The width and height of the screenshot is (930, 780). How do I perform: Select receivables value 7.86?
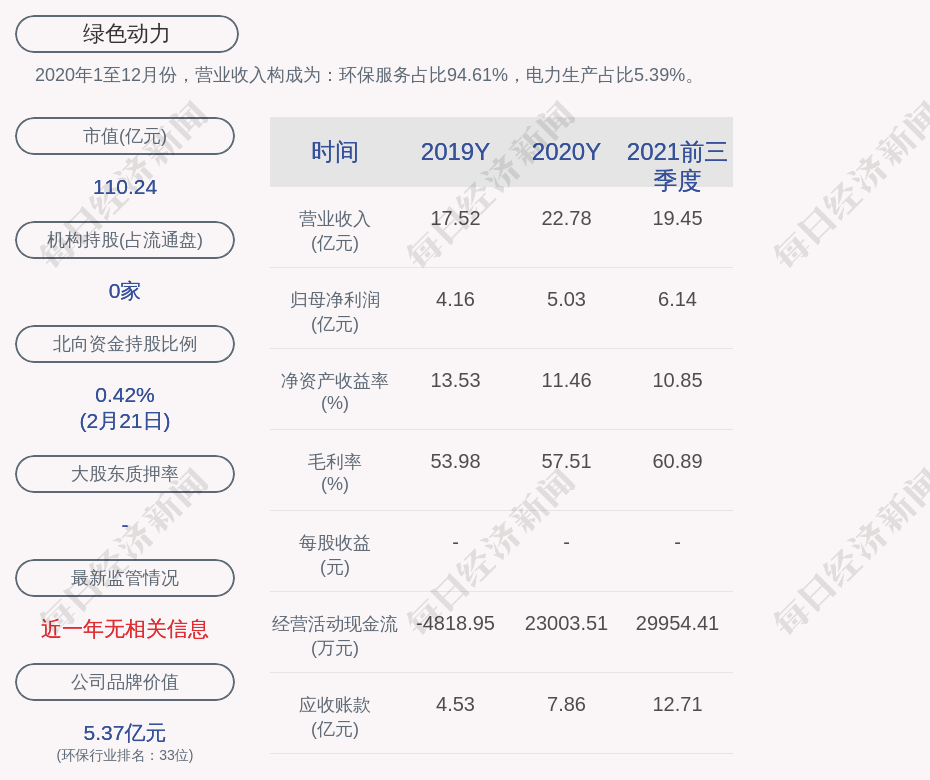[566, 704]
